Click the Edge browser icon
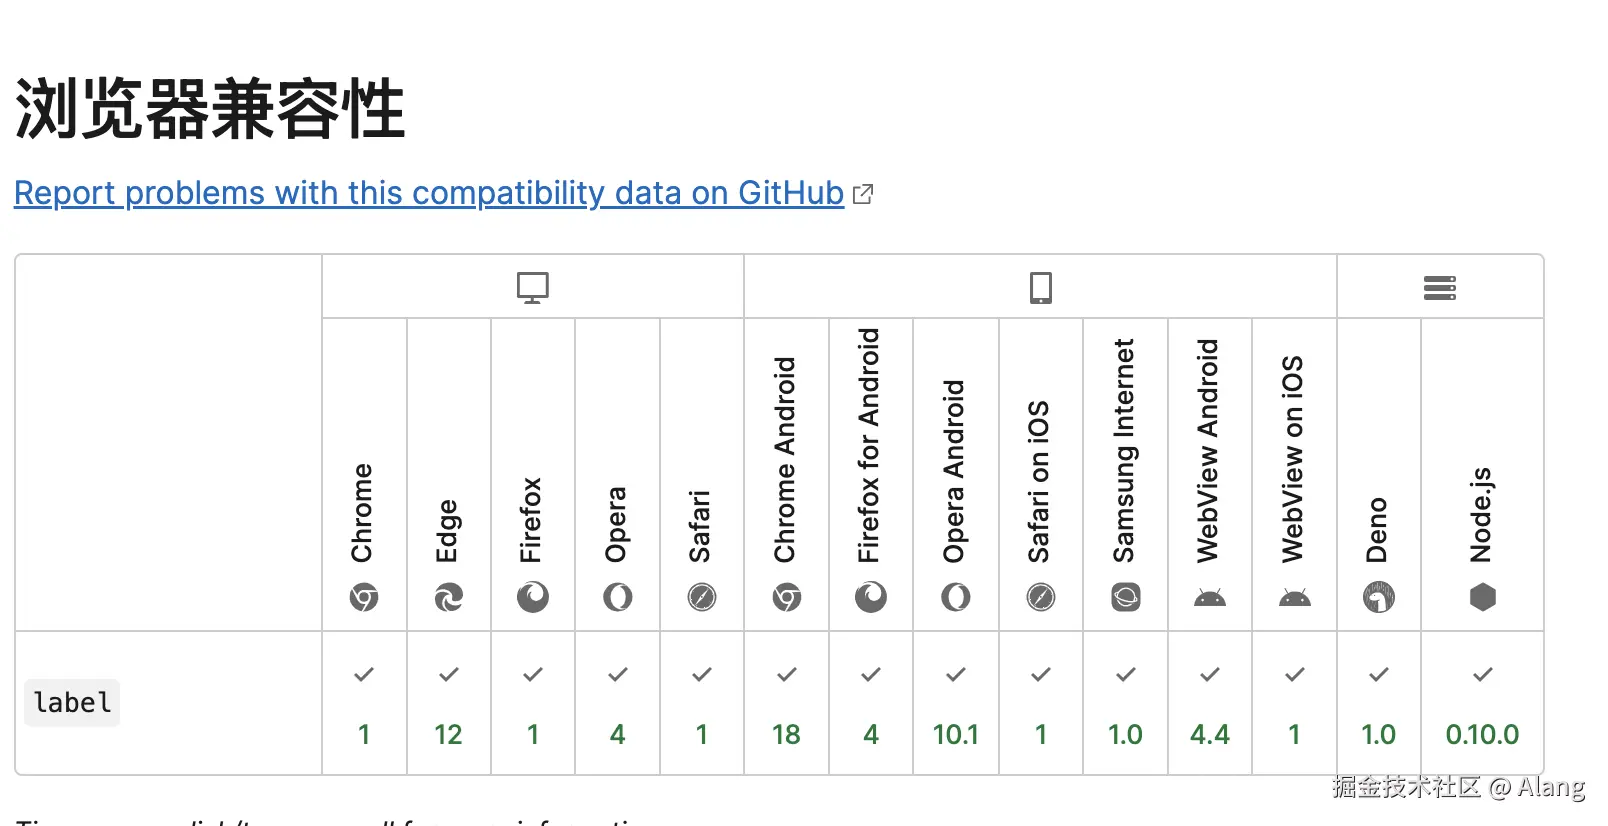The image size is (1608, 826). pos(449,598)
